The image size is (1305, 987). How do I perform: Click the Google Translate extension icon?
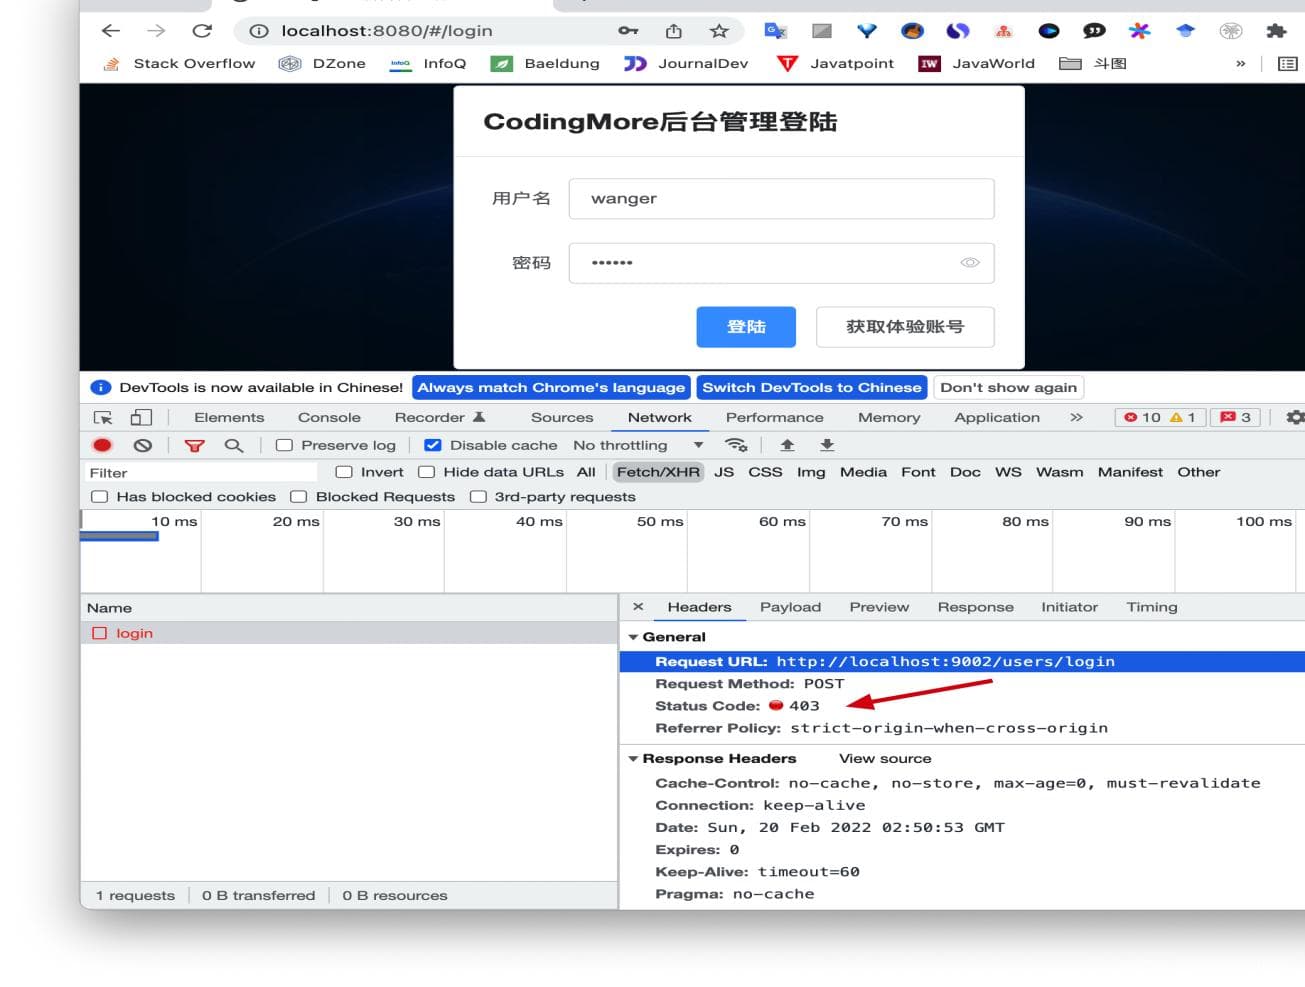pyautogui.click(x=775, y=31)
